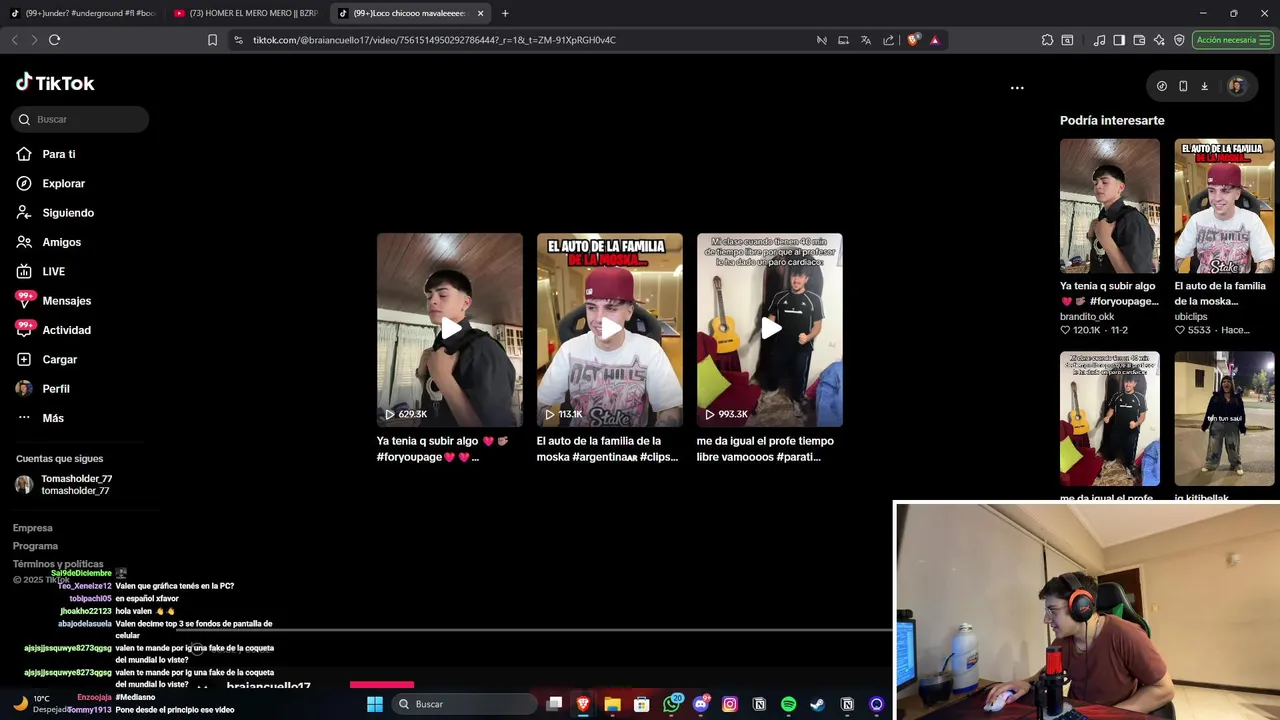The width and height of the screenshot is (1280, 720).
Task: Play the "me da igual el profe" center video
Action: (770, 329)
